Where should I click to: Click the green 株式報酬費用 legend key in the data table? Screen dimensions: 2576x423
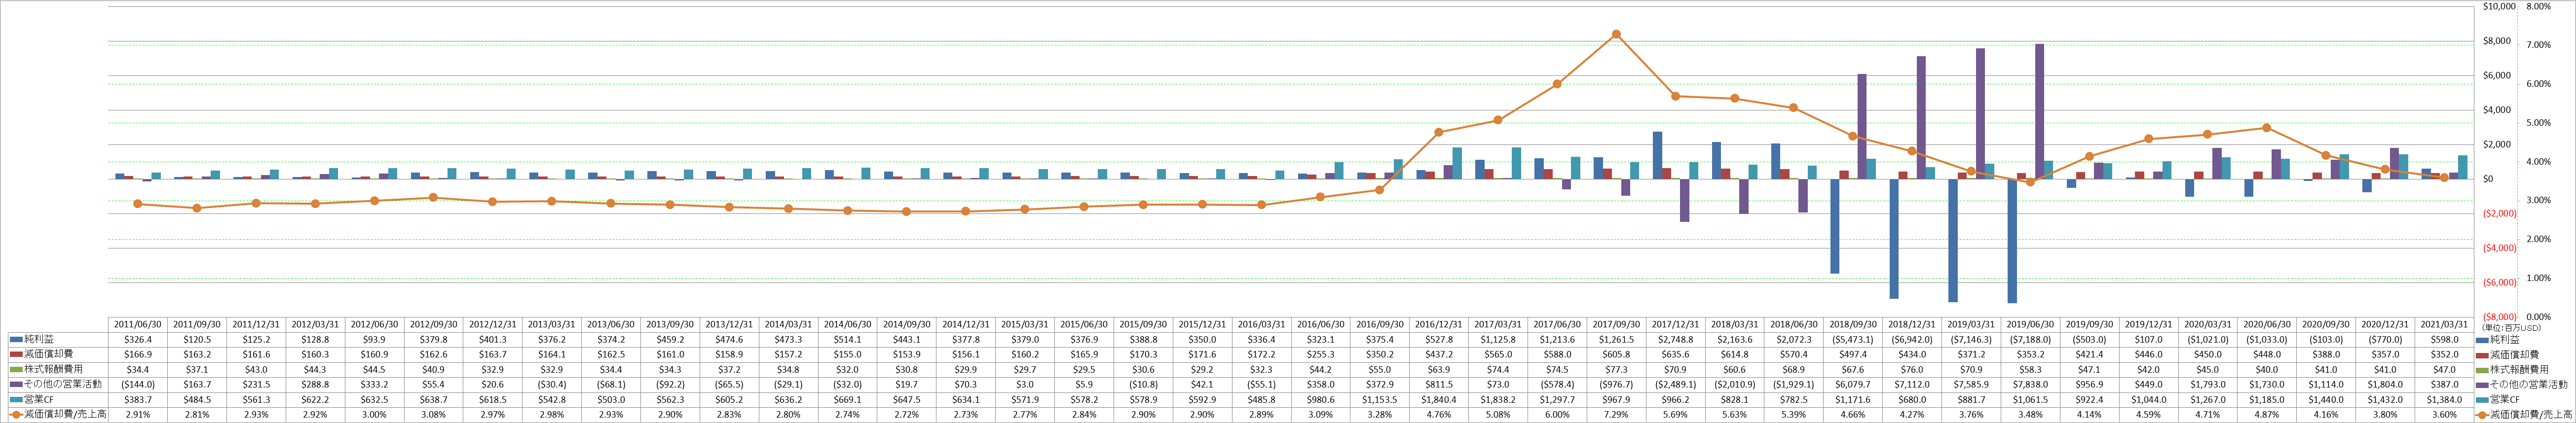[16, 370]
